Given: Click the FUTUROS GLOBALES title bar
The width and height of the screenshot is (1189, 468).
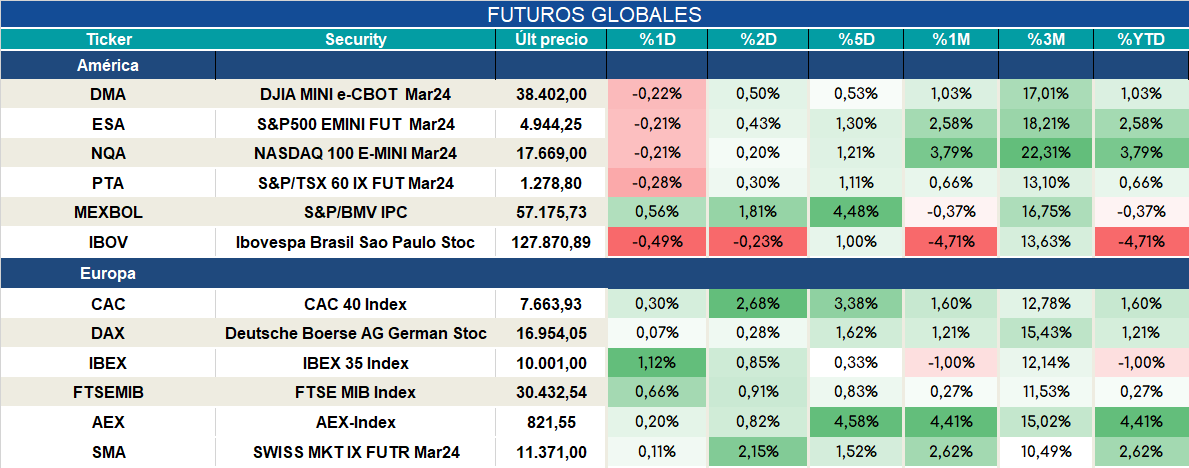Looking at the screenshot, I should pyautogui.click(x=594, y=14).
